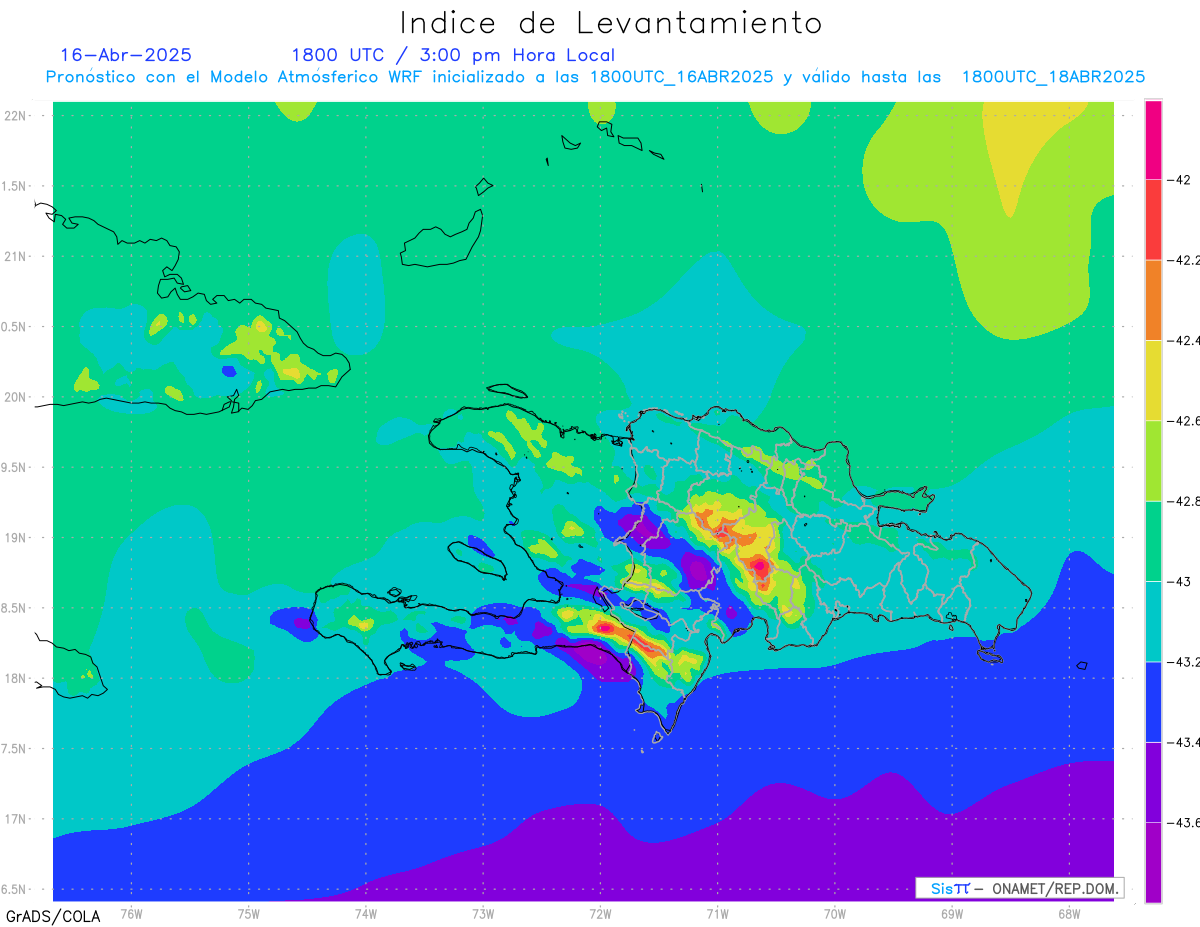Select the '69W' longitude label
Viewport: 1200px width, 927px height.
[x=952, y=913]
